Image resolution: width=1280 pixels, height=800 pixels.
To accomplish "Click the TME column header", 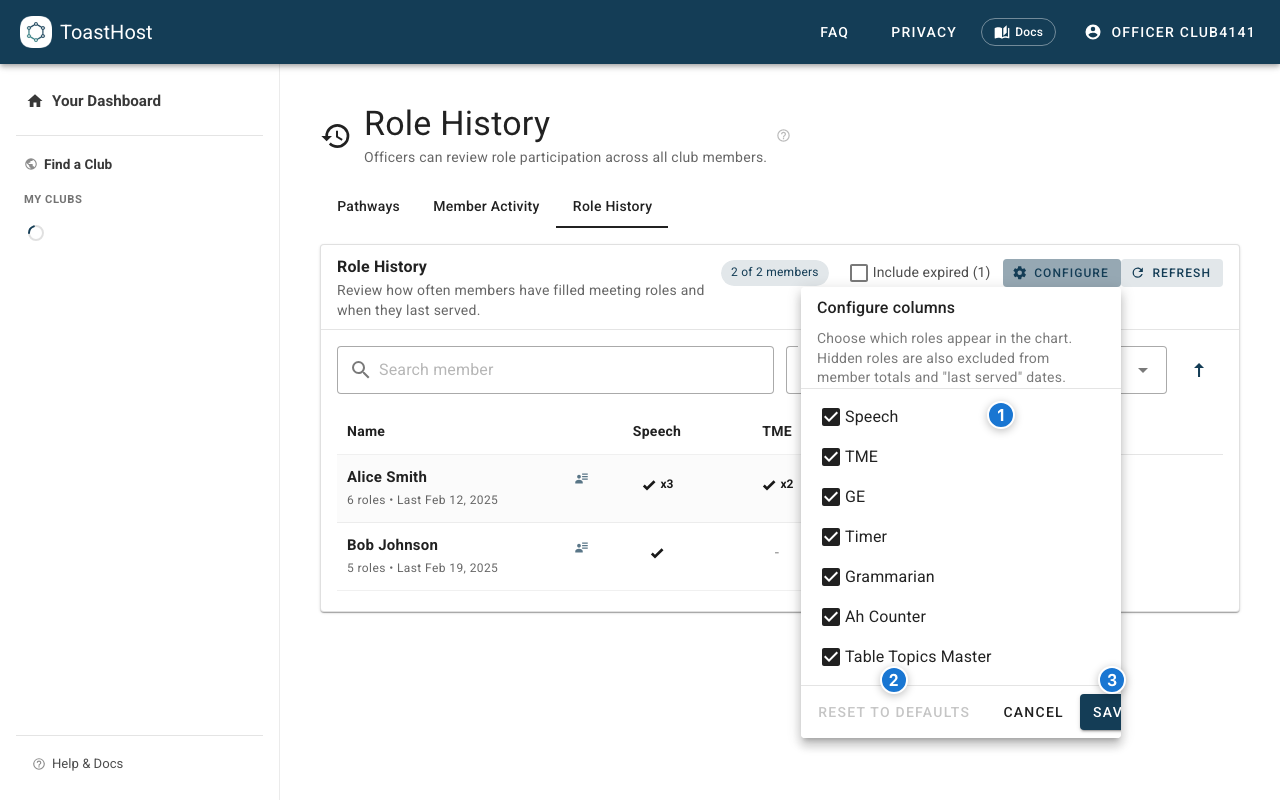I will [x=777, y=431].
